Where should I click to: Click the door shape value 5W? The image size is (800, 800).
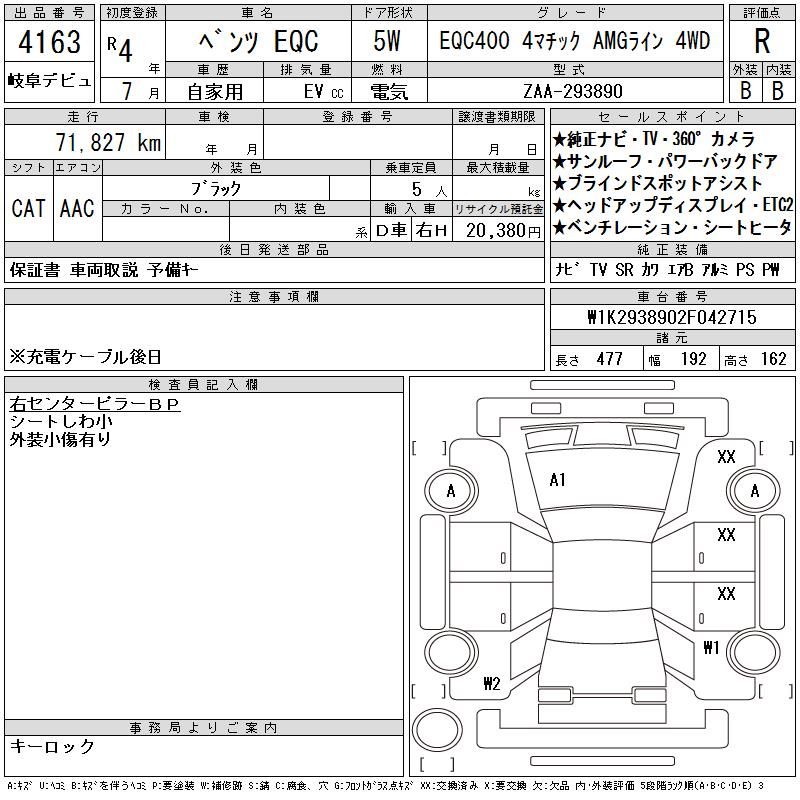click(x=387, y=41)
